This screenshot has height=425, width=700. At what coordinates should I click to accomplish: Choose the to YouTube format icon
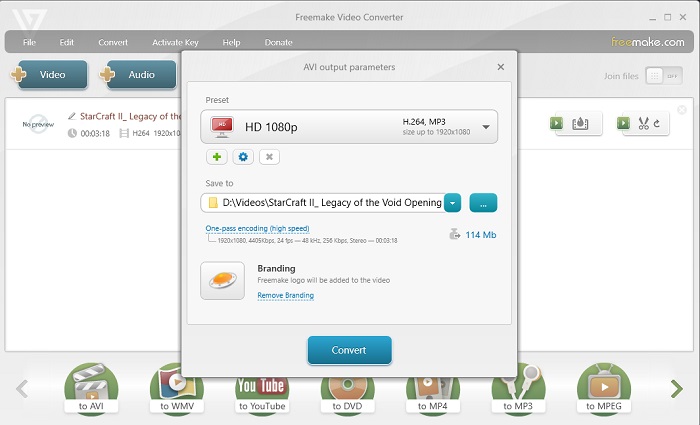coord(262,395)
